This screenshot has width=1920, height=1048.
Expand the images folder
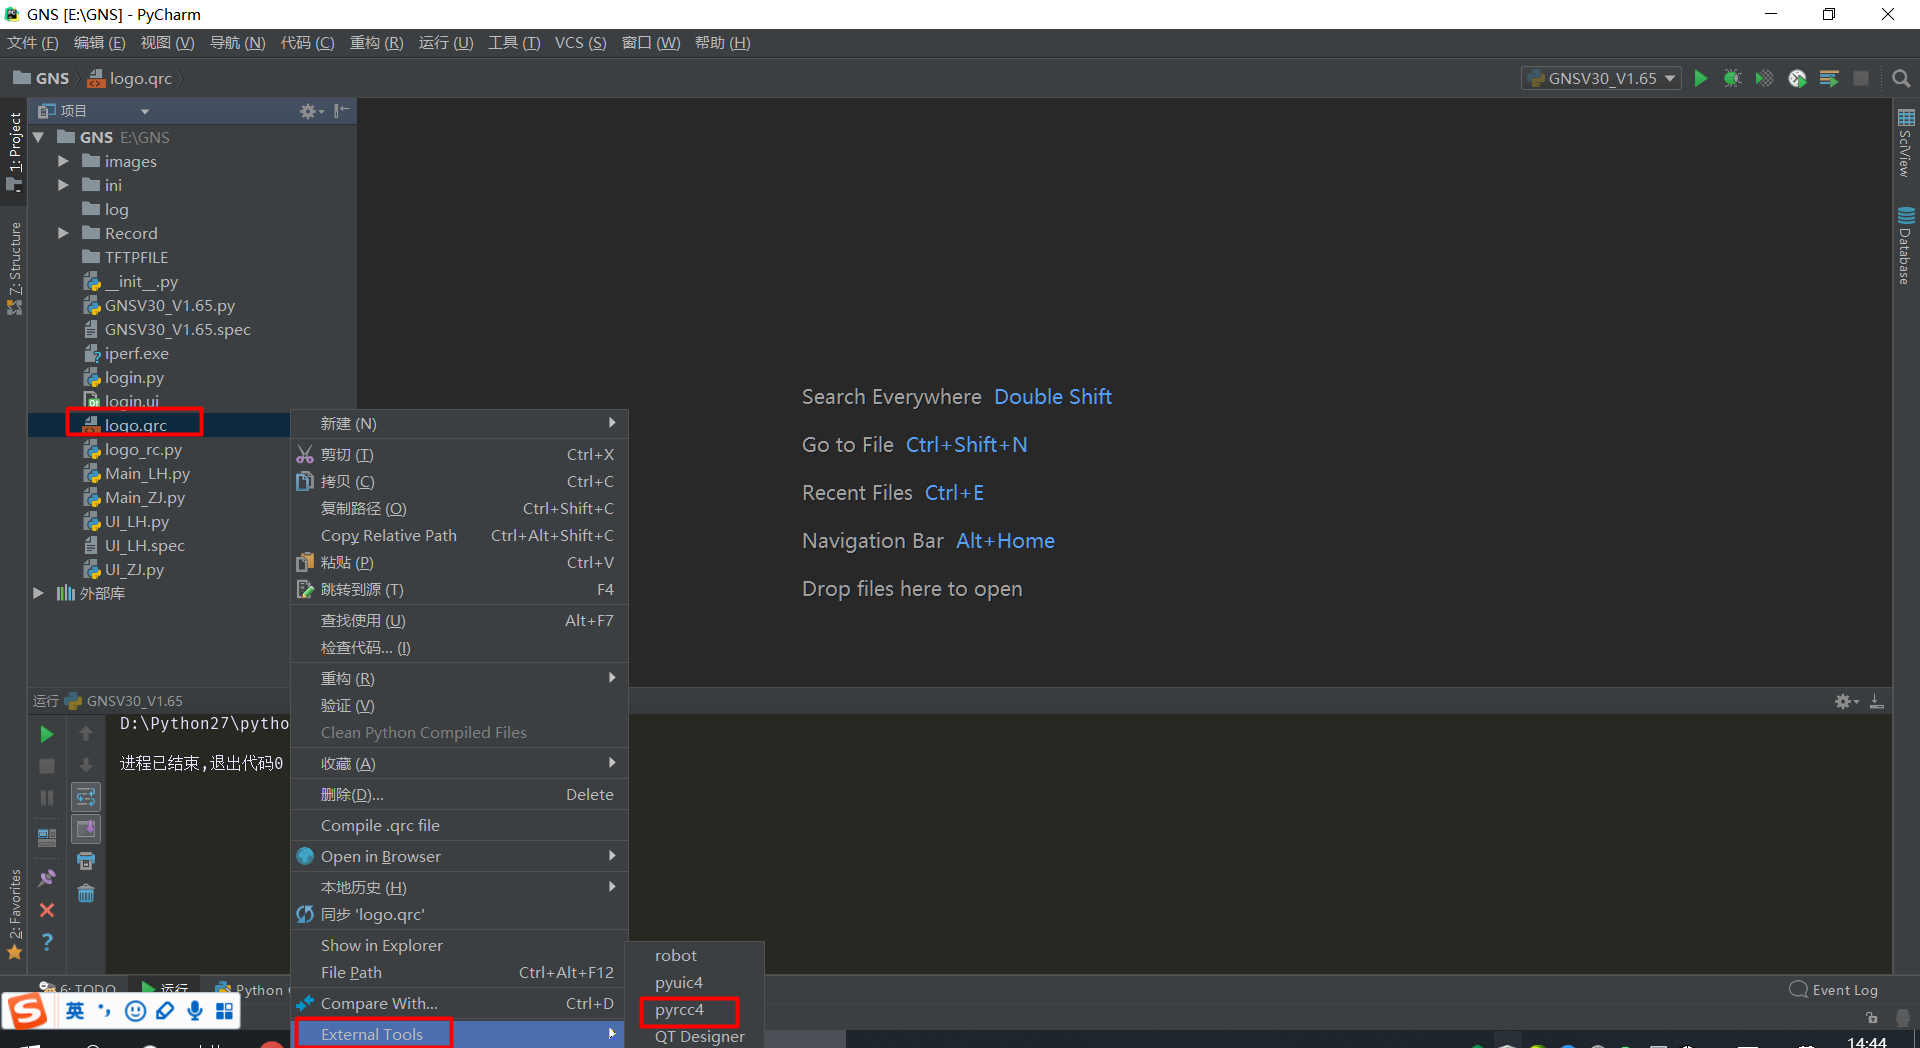point(63,161)
